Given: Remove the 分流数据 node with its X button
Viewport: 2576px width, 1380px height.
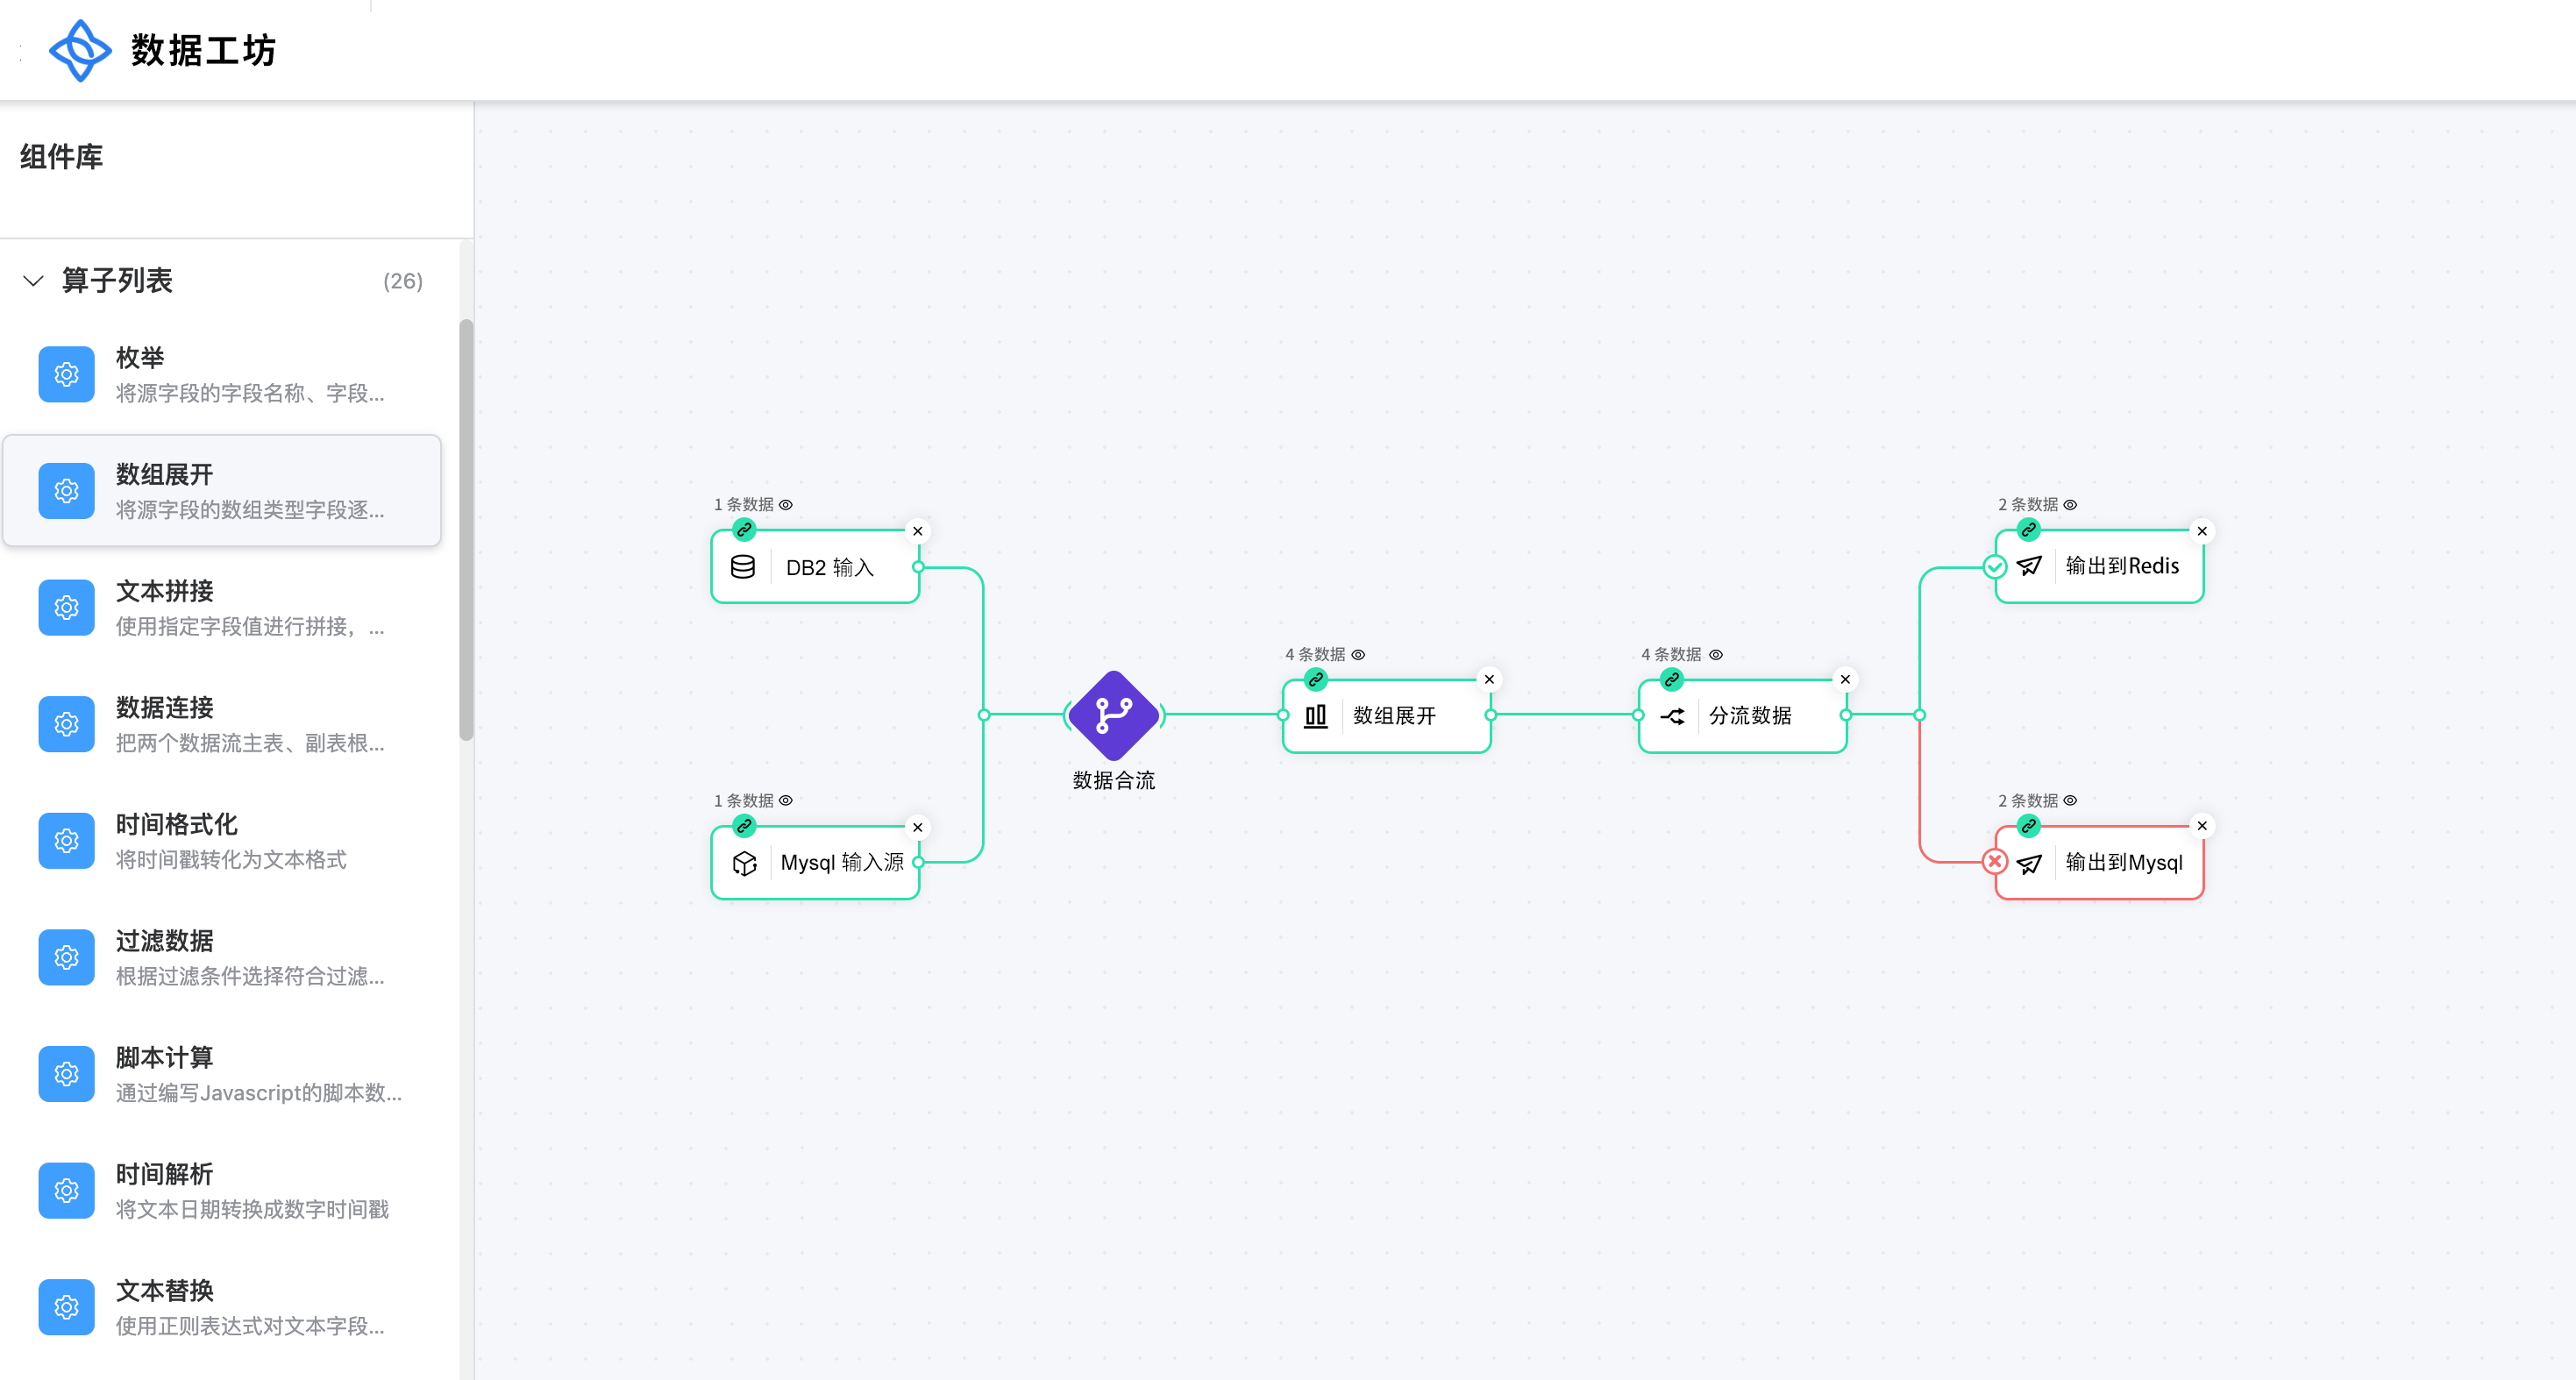Looking at the screenshot, I should [1845, 680].
